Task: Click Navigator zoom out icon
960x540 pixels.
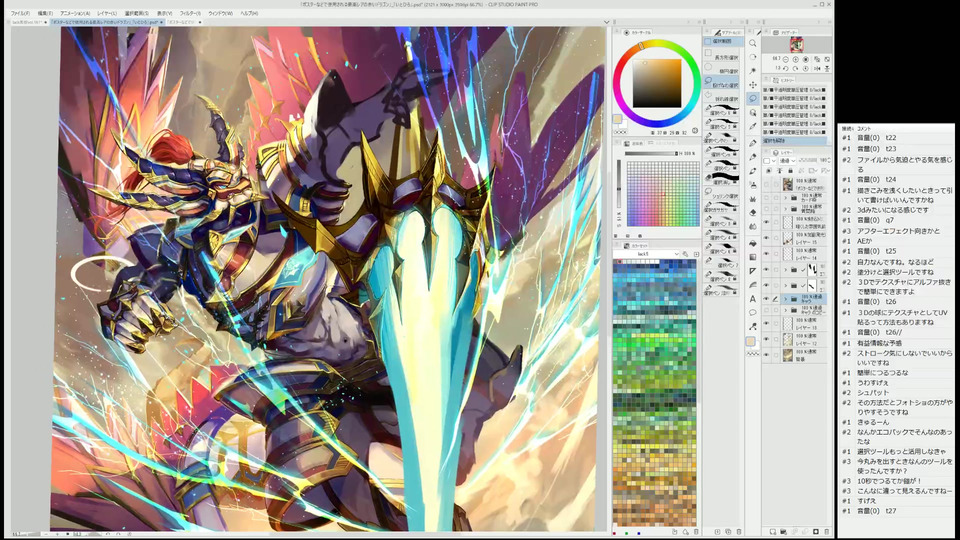Action: click(x=786, y=59)
